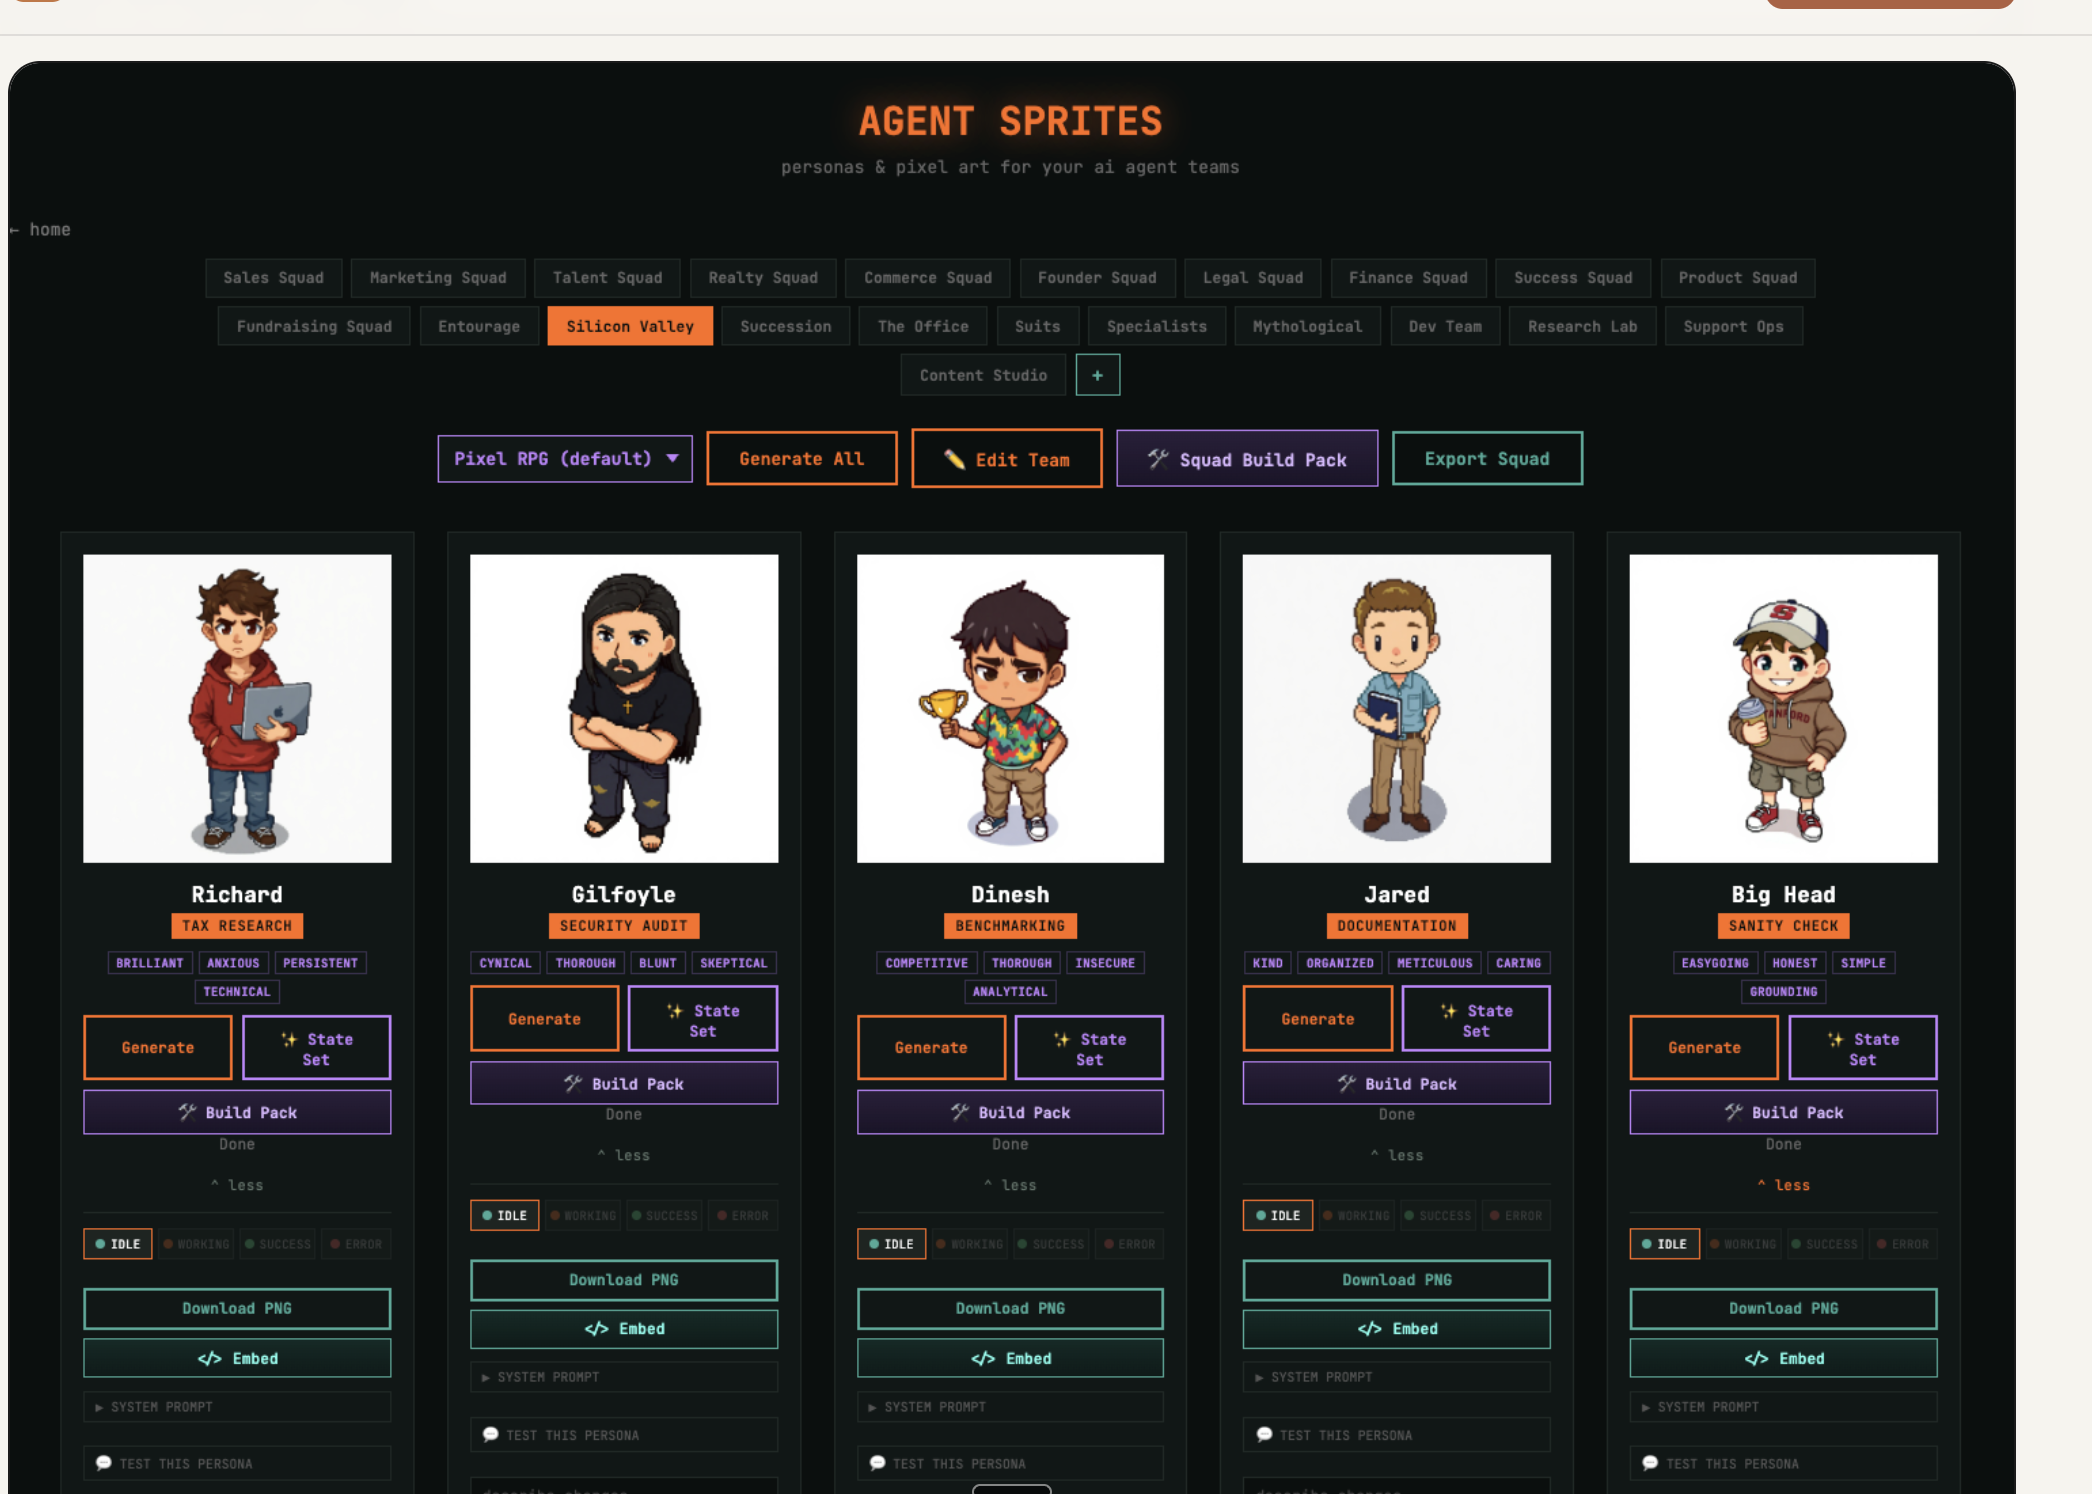
Task: Go back via the home link
Action: (41, 229)
